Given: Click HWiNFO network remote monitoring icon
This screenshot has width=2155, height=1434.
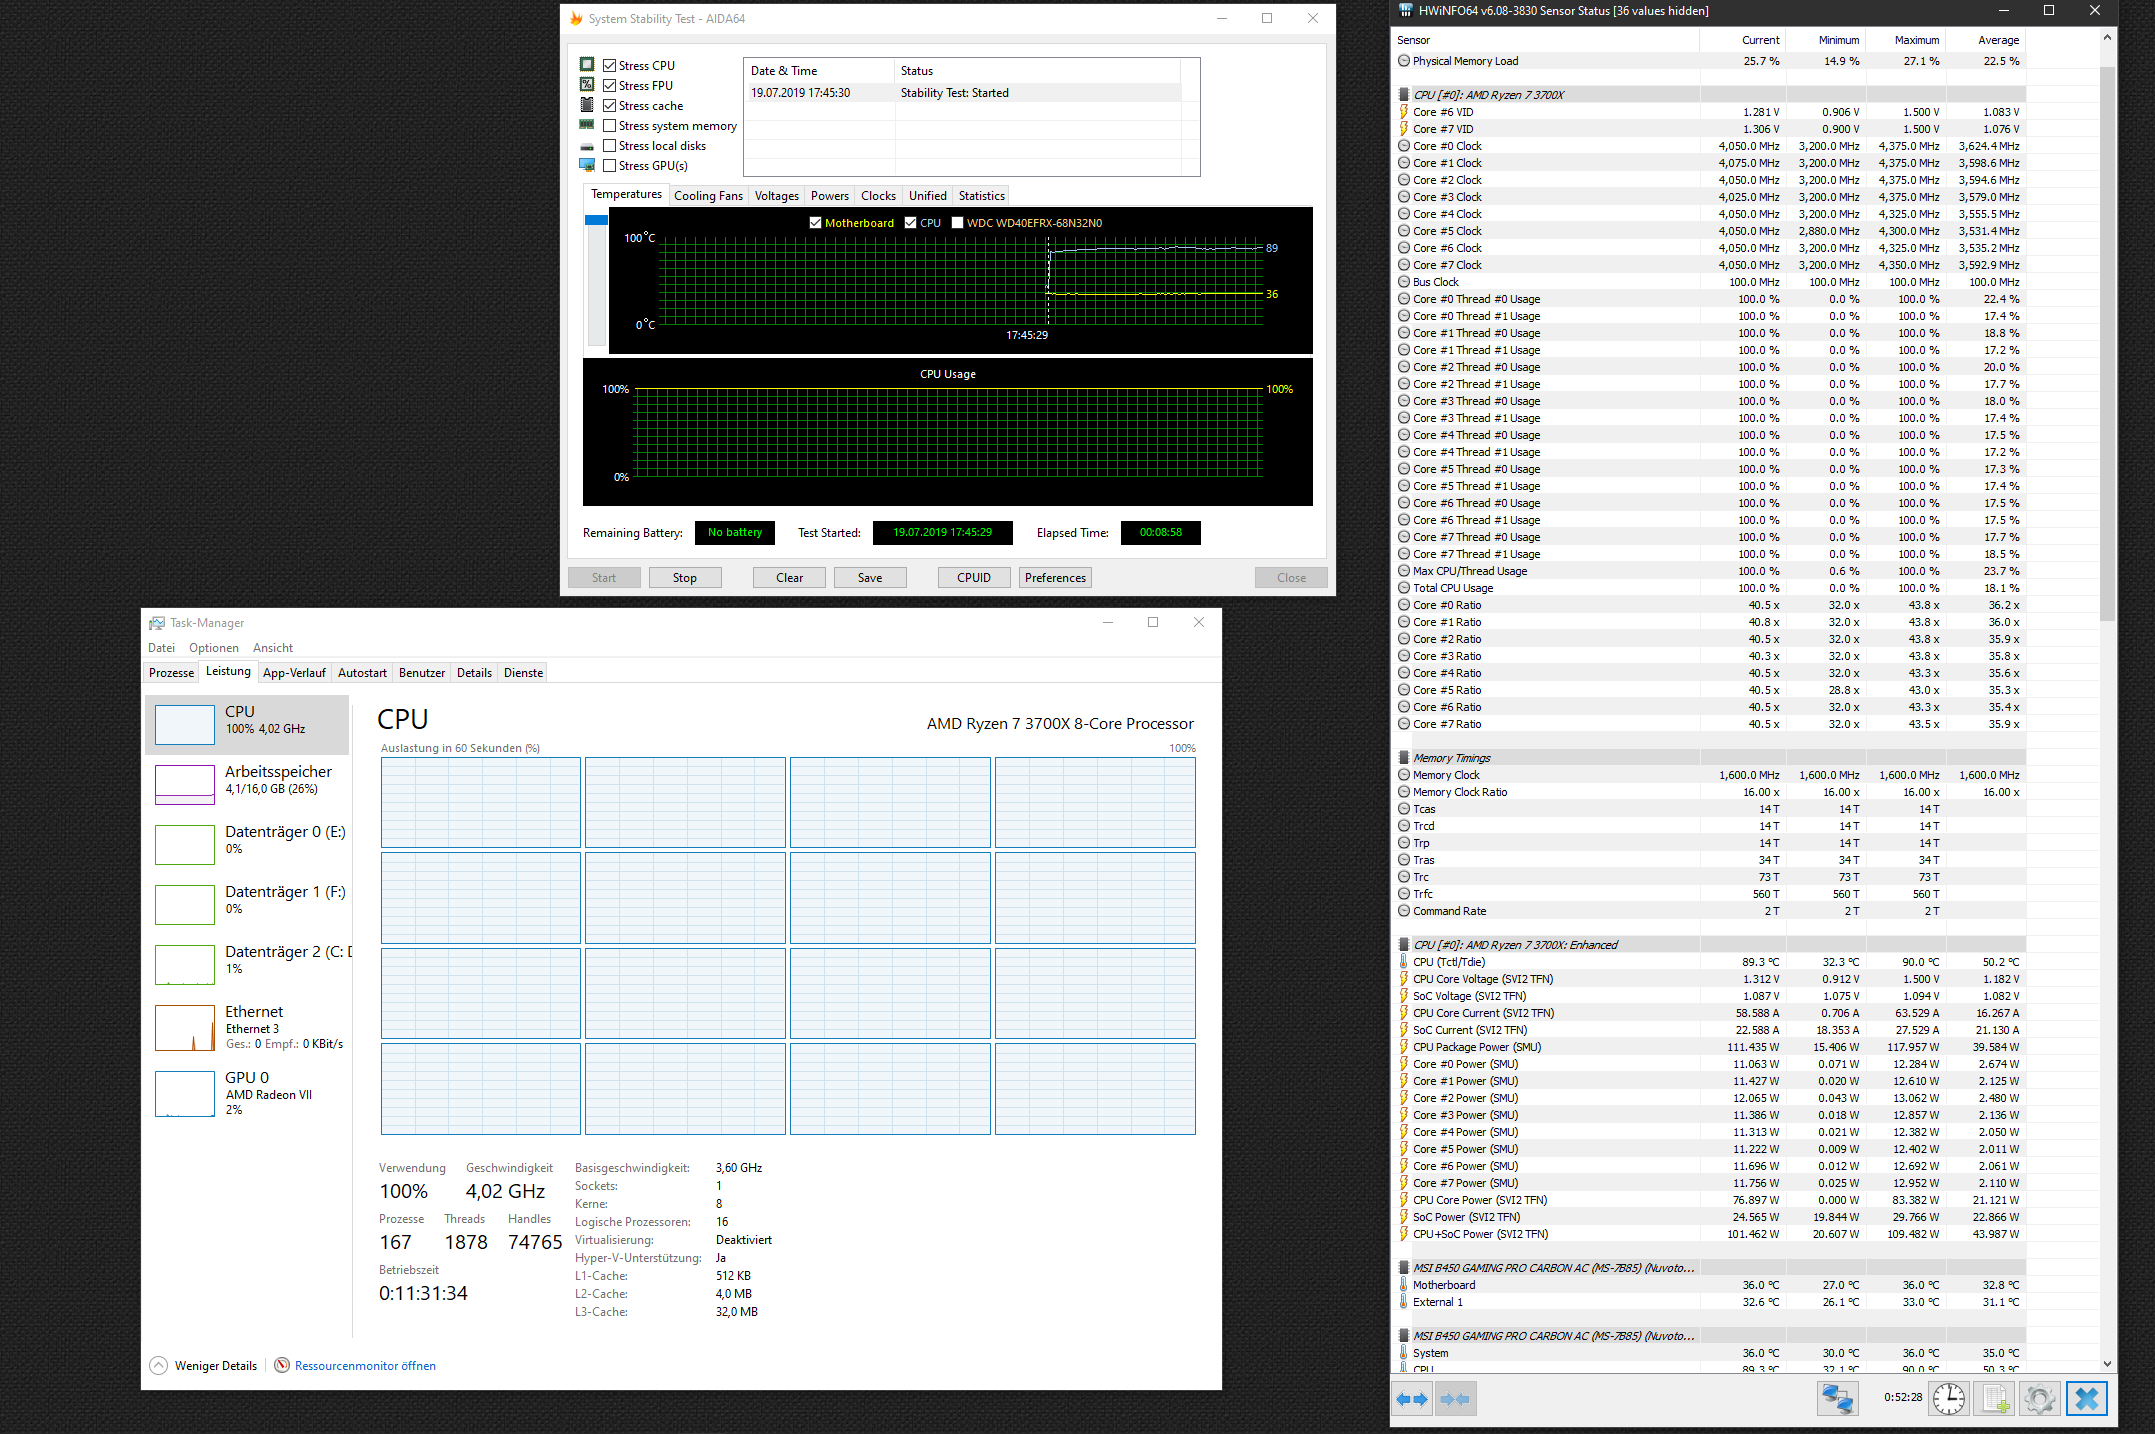Looking at the screenshot, I should point(1836,1399).
